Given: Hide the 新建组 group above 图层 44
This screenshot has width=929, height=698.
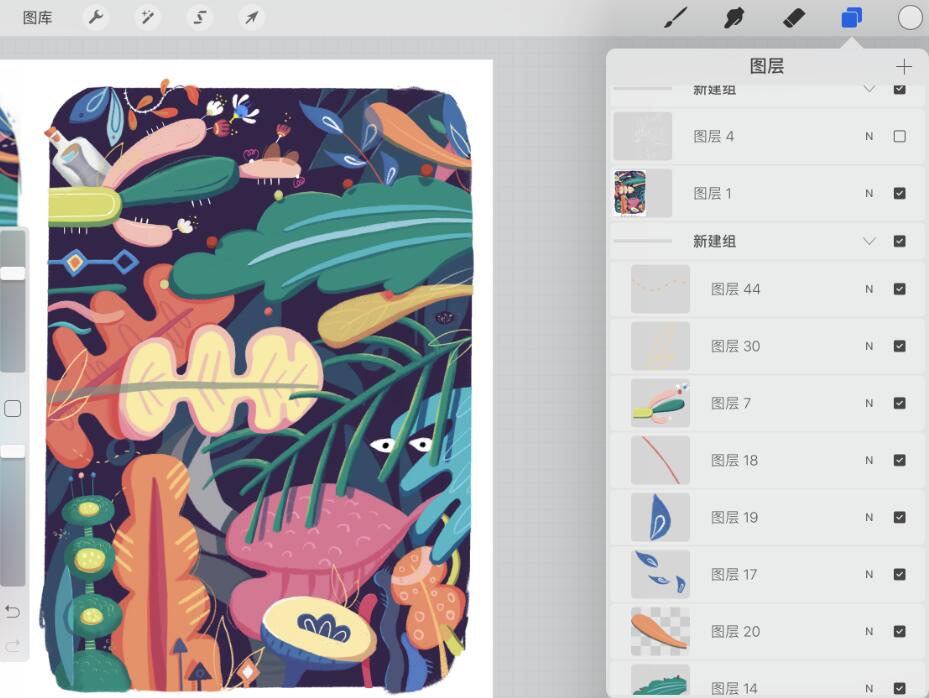Looking at the screenshot, I should [899, 241].
